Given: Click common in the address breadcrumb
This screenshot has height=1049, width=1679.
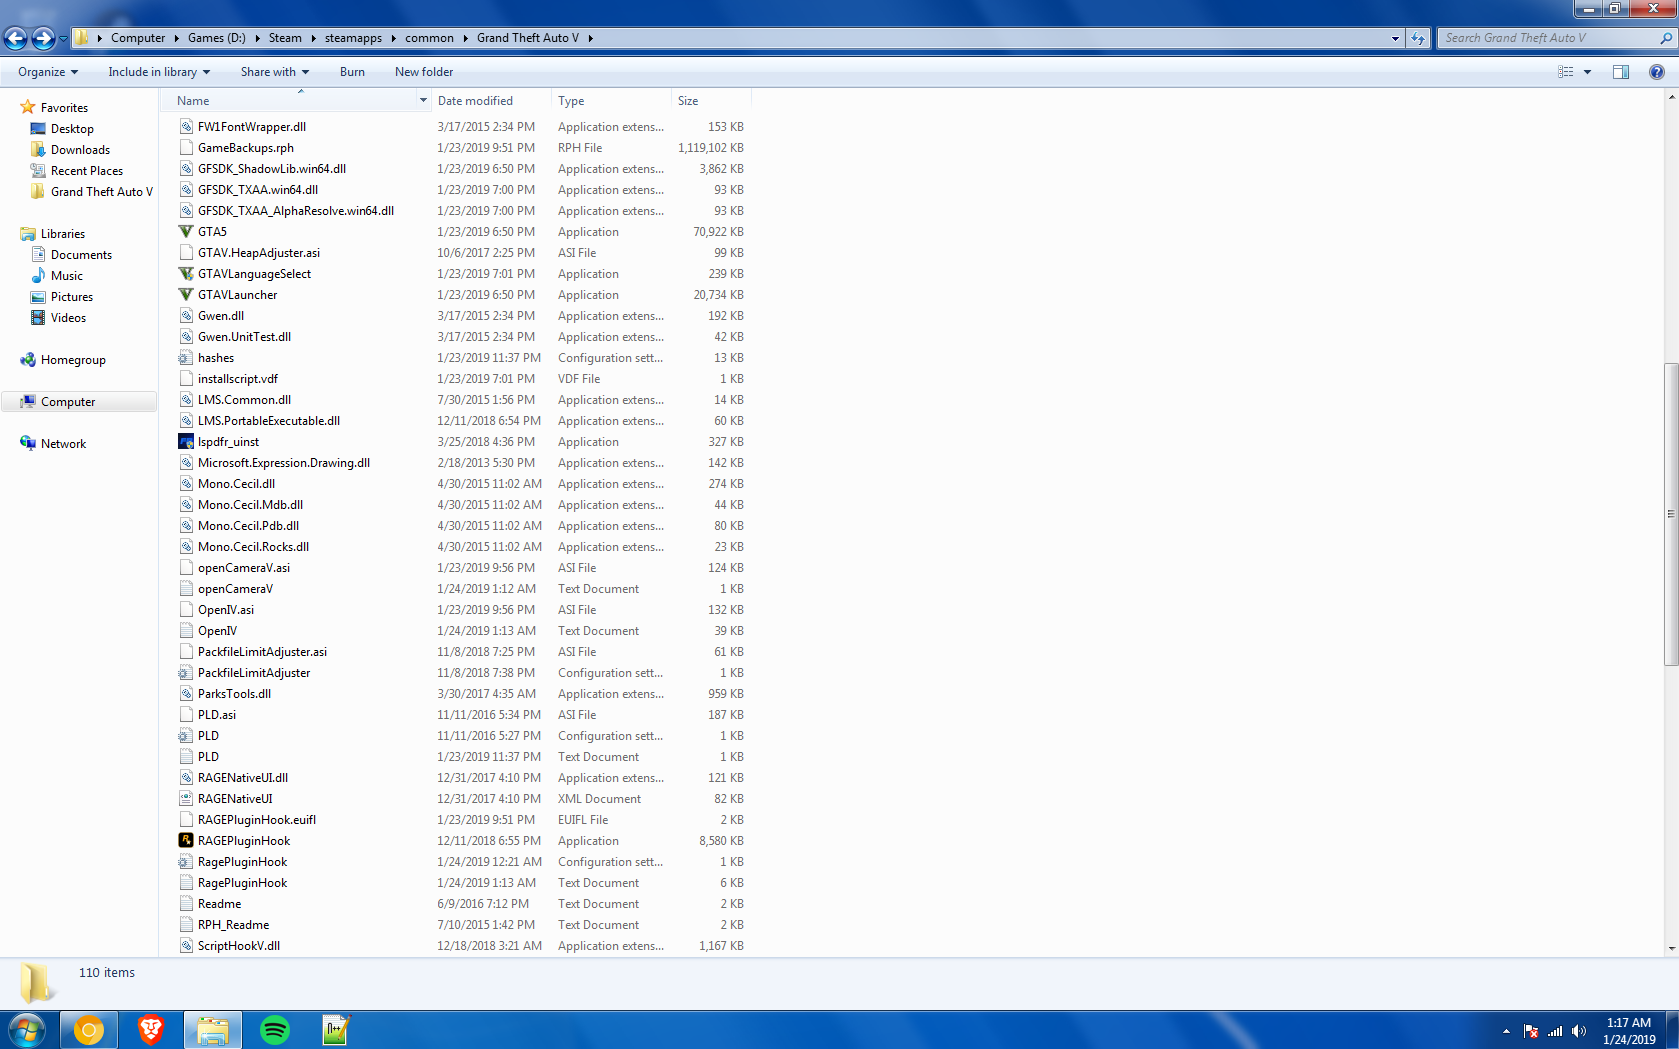Looking at the screenshot, I should click(429, 38).
